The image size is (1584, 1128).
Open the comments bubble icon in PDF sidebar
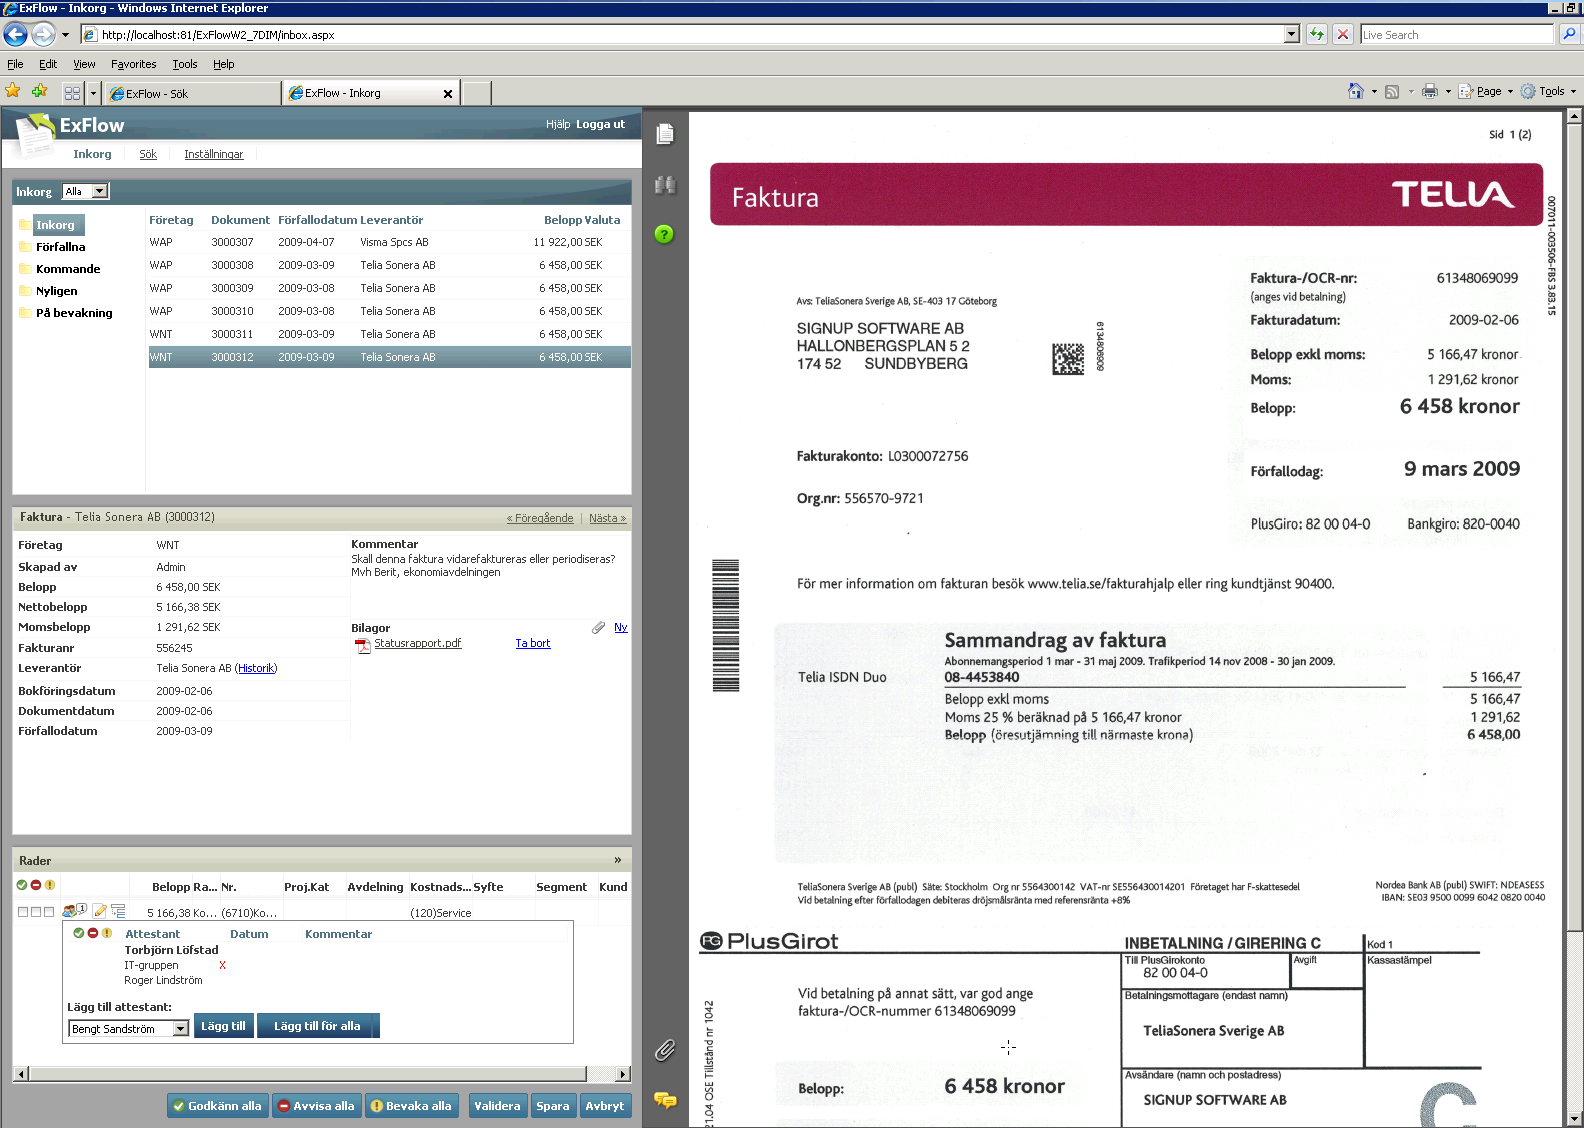pyautogui.click(x=665, y=1100)
